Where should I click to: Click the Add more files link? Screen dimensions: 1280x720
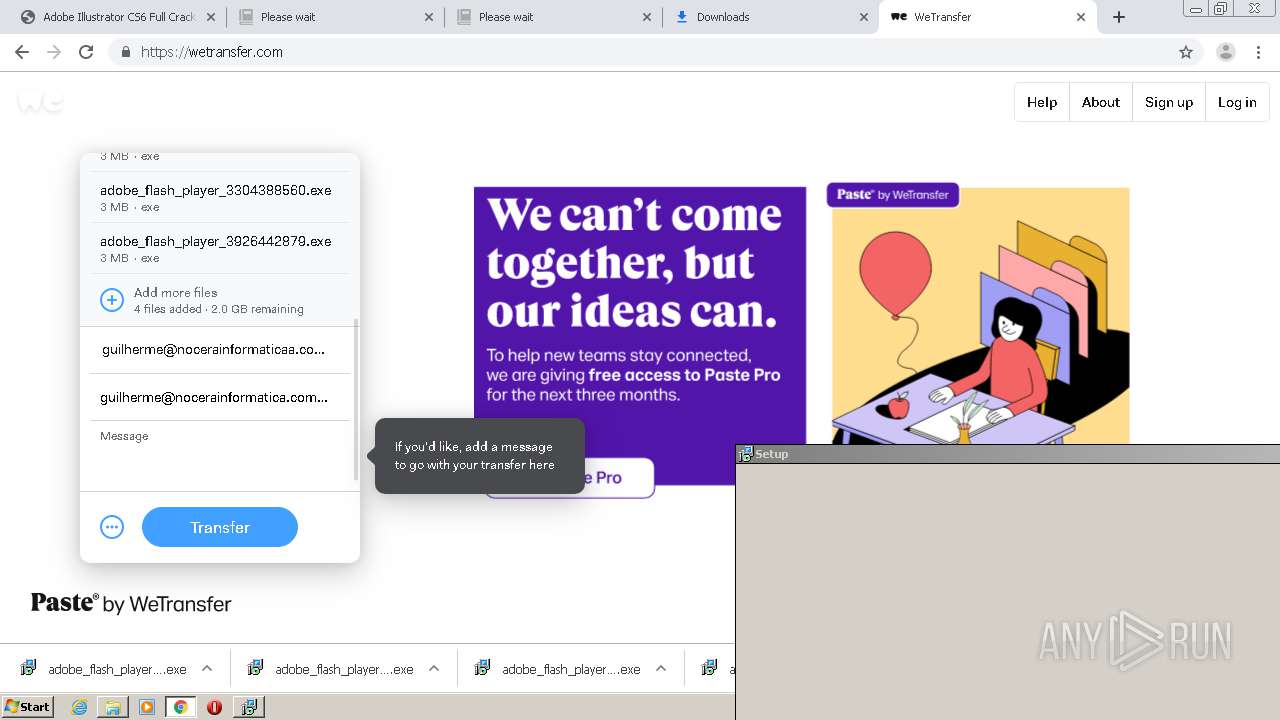coord(176,292)
